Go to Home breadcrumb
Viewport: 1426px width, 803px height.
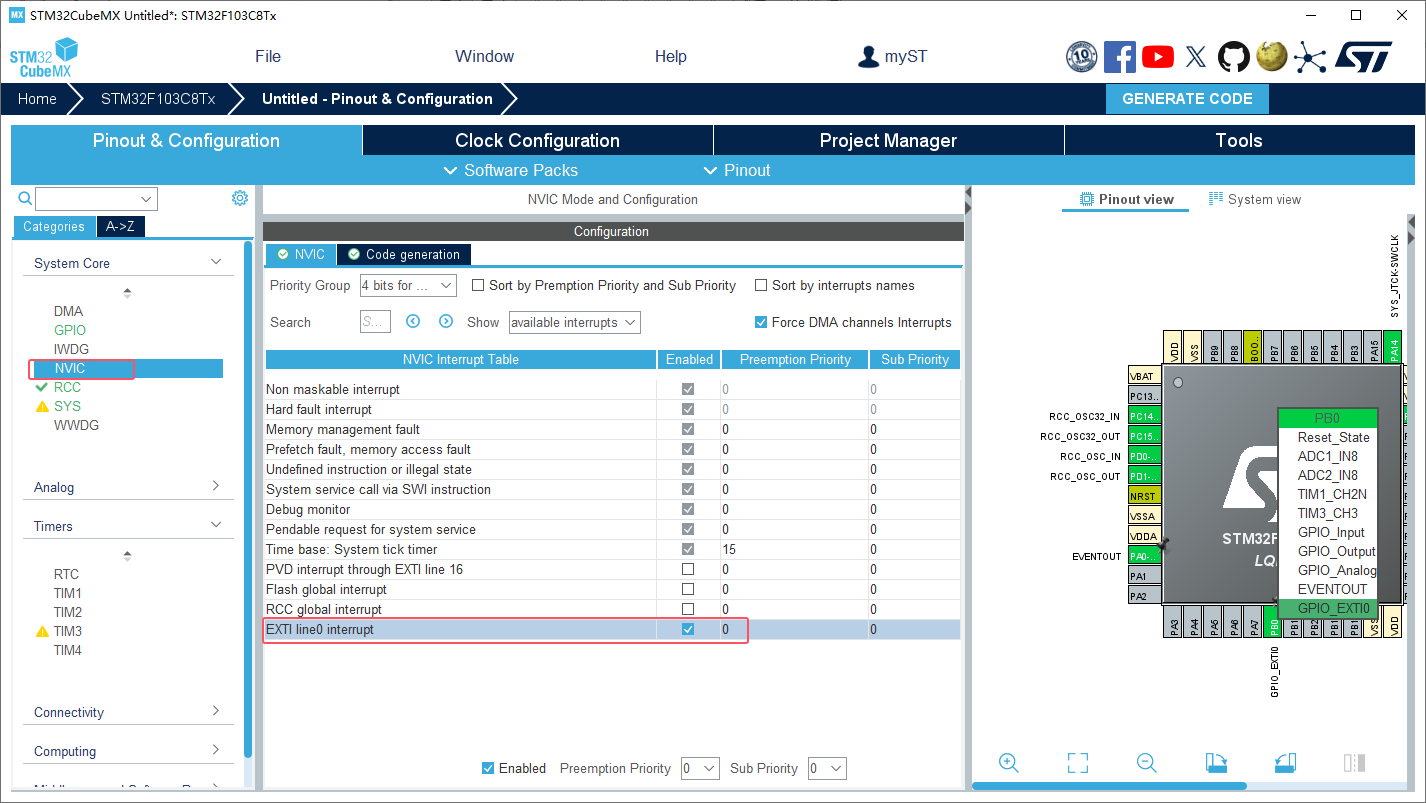37,99
